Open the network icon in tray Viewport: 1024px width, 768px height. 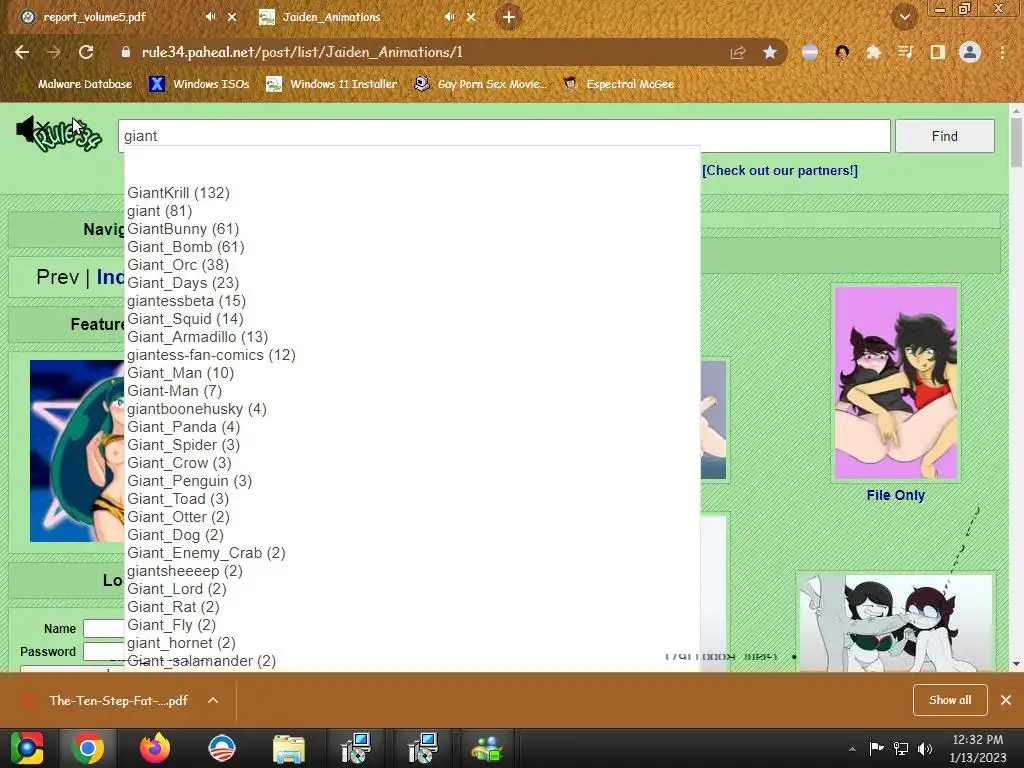(901, 748)
